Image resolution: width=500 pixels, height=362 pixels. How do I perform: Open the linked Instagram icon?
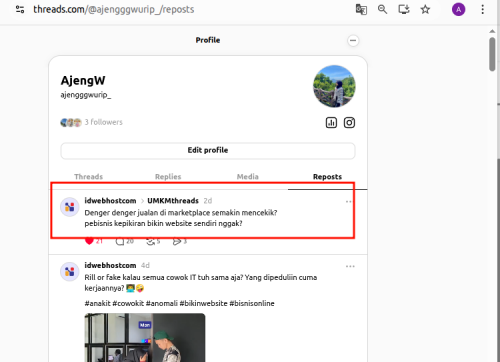click(x=349, y=123)
